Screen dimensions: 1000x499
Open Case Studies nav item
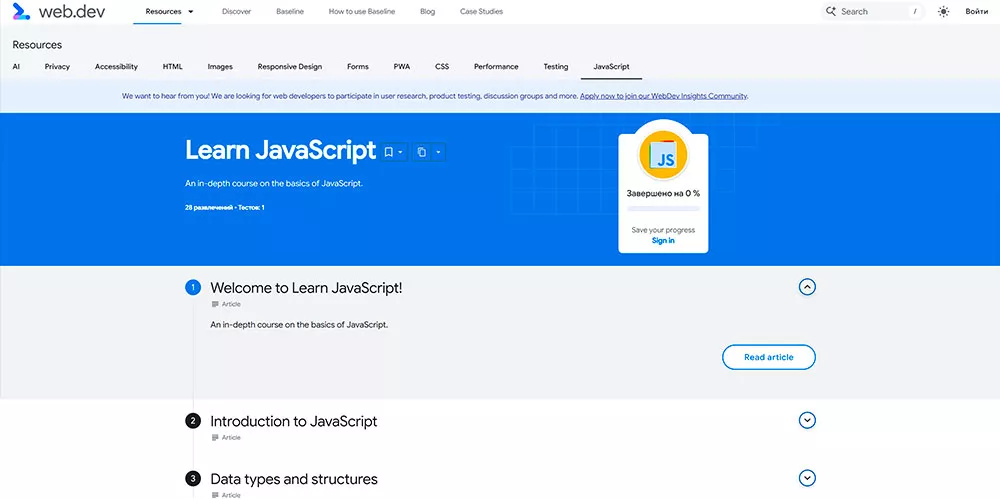[x=482, y=11]
